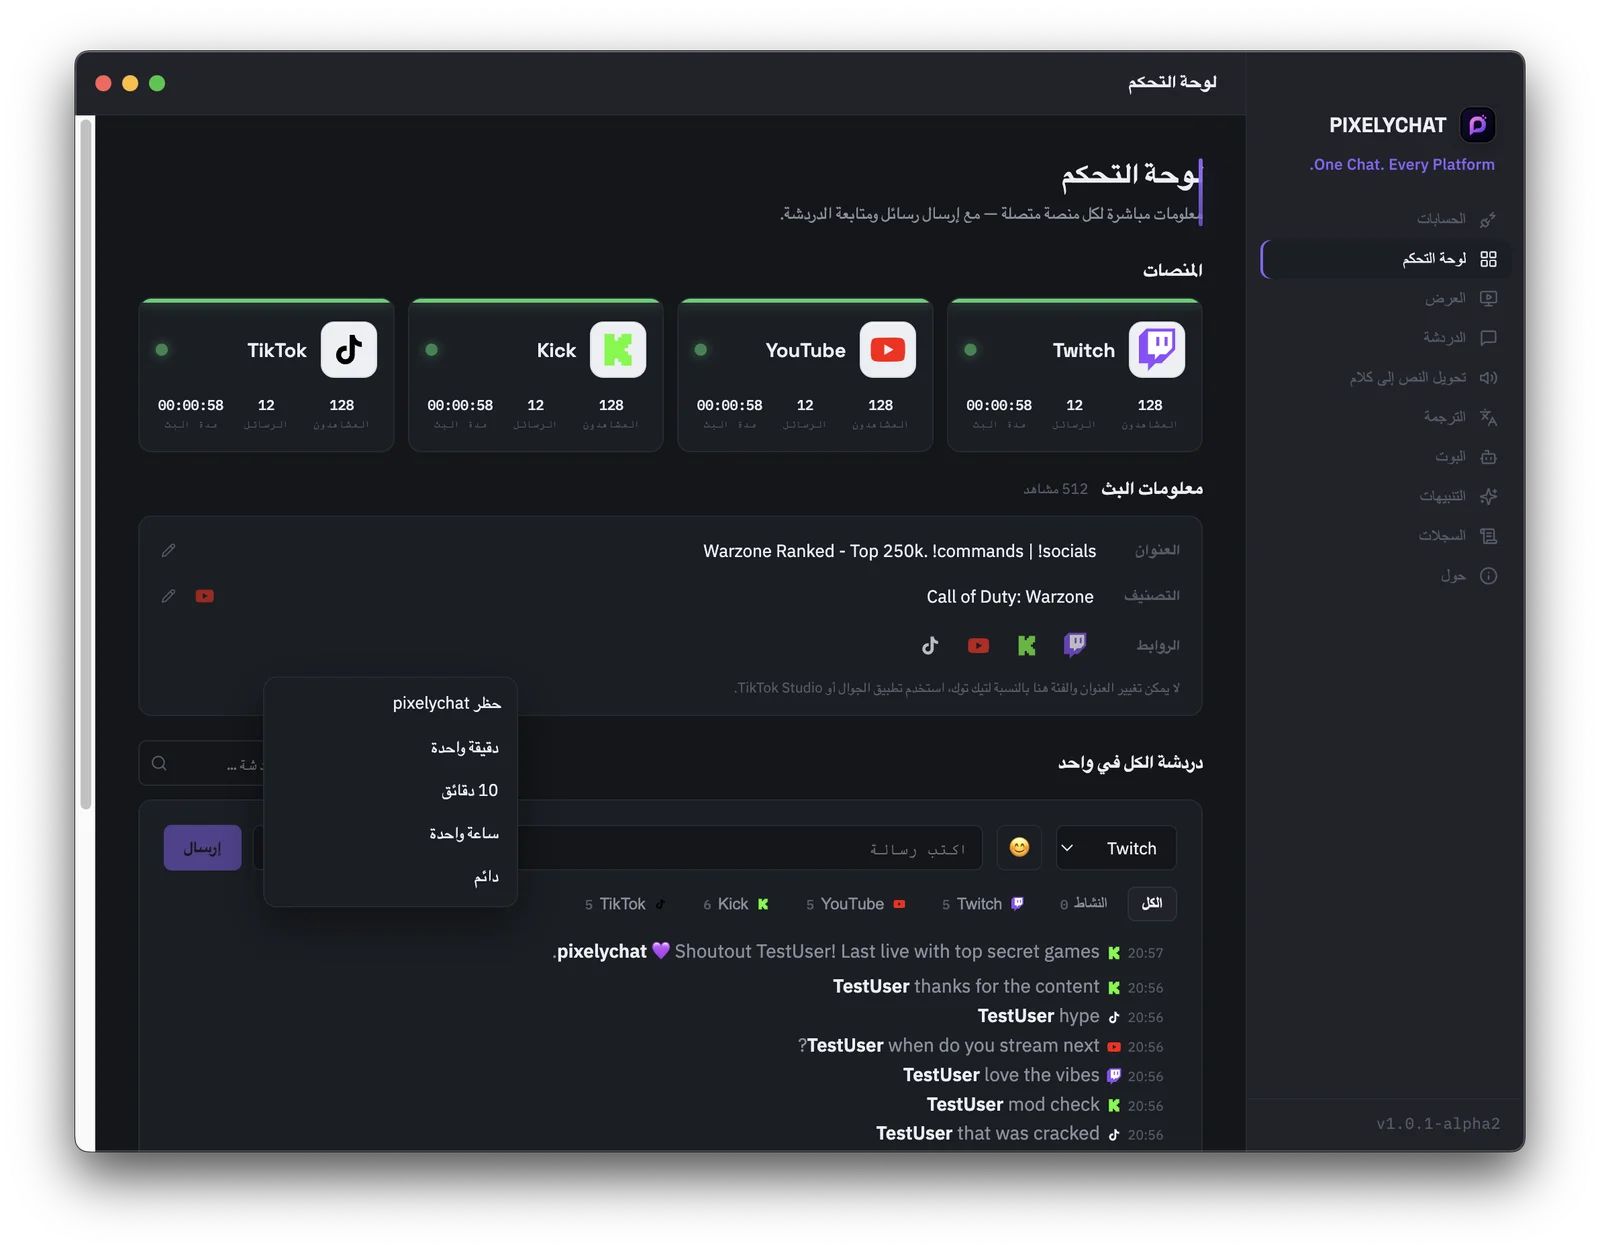Click the YouTube platform card icon
Viewport: 1600px width, 1251px height.
click(887, 349)
